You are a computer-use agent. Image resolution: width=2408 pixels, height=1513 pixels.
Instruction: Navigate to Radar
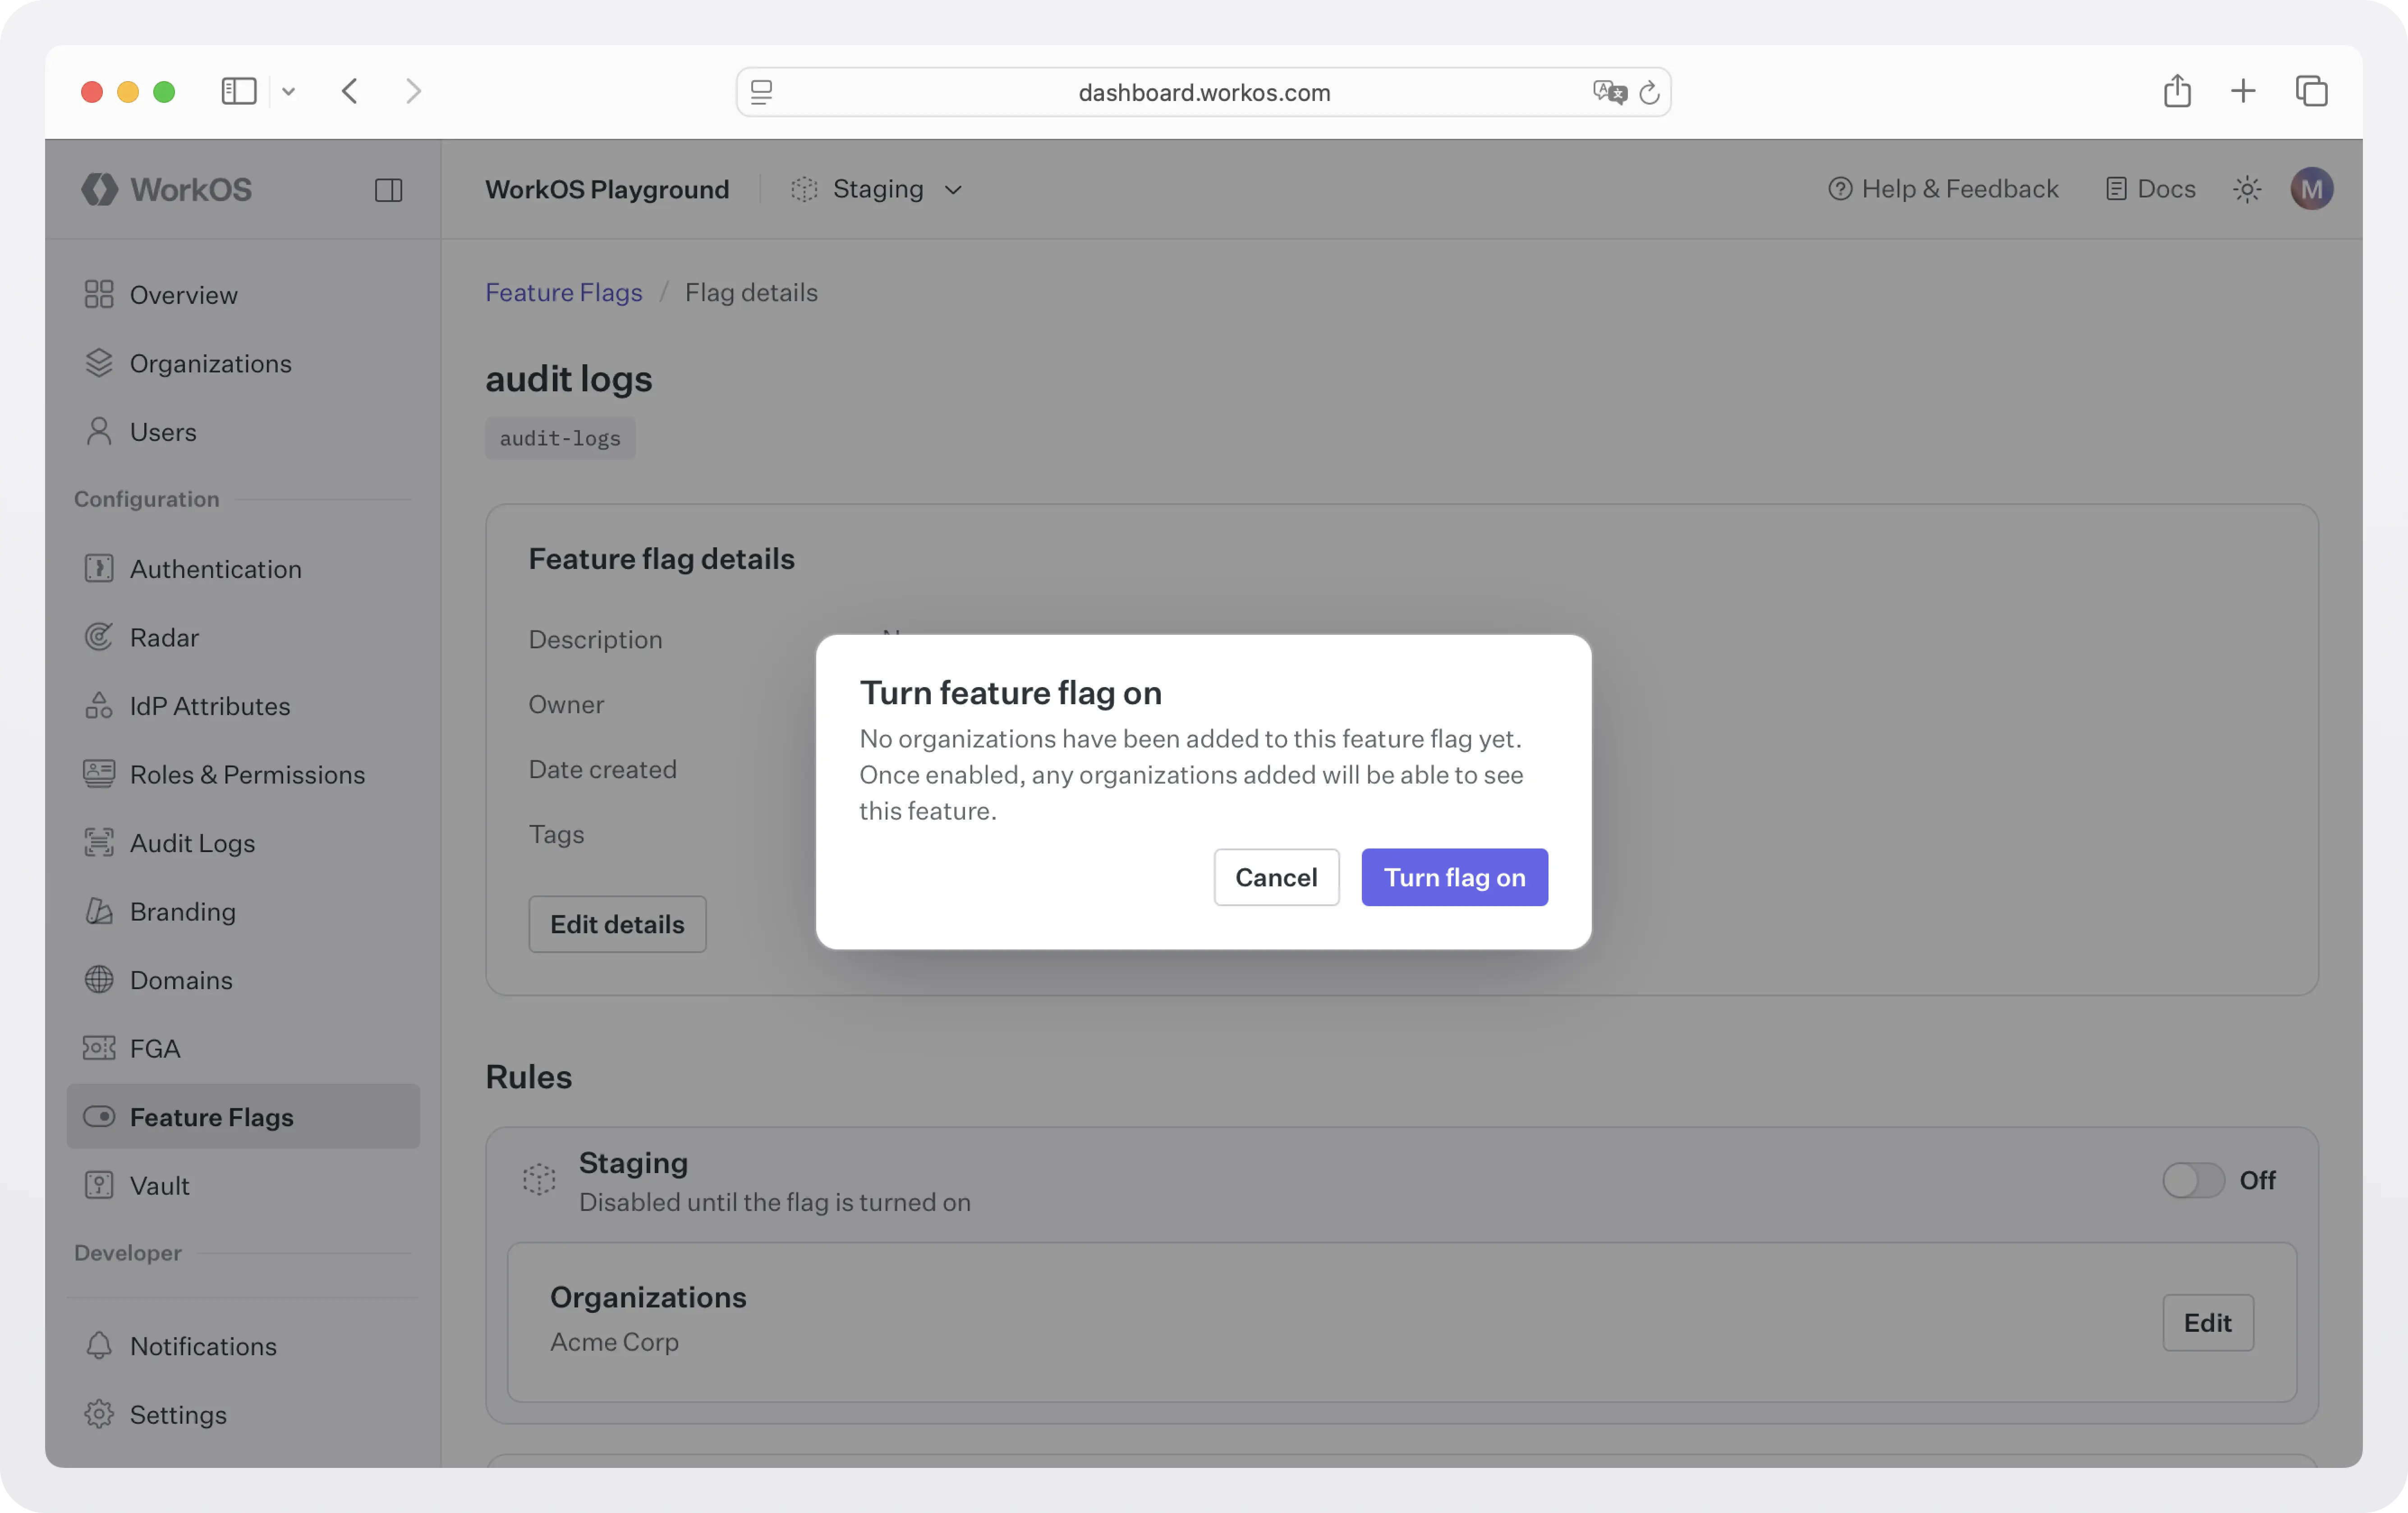point(242,637)
